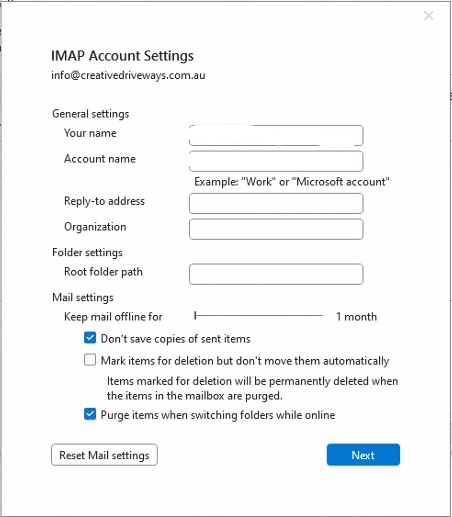Screen dimensions: 452x517
Task: Click the Account name text box
Action: pos(276,161)
